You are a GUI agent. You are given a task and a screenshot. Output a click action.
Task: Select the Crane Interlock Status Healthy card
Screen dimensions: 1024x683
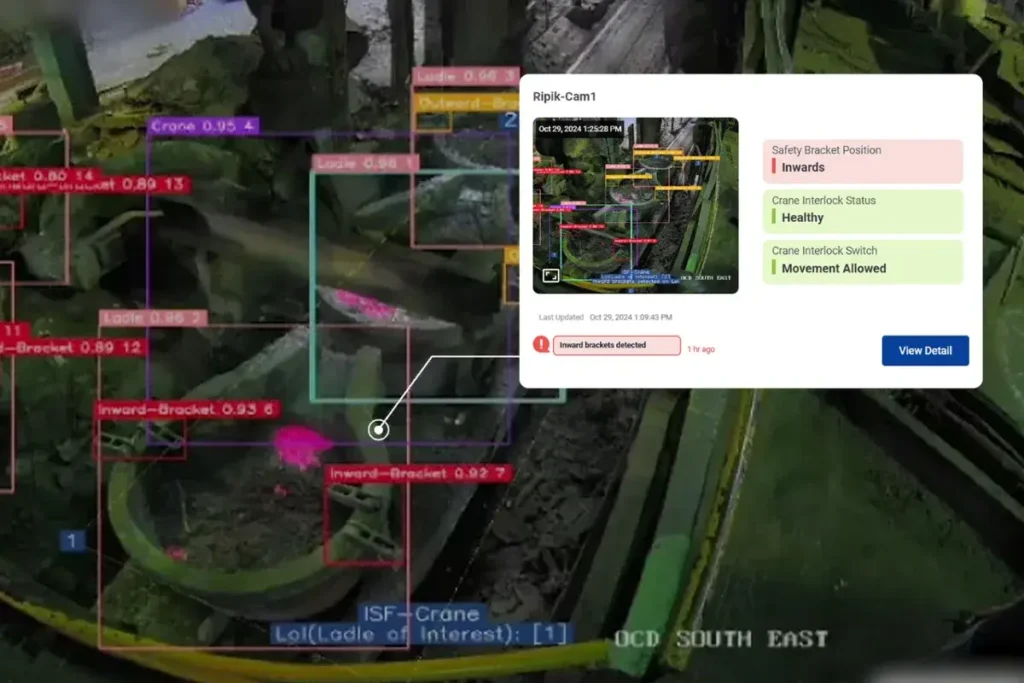(862, 210)
